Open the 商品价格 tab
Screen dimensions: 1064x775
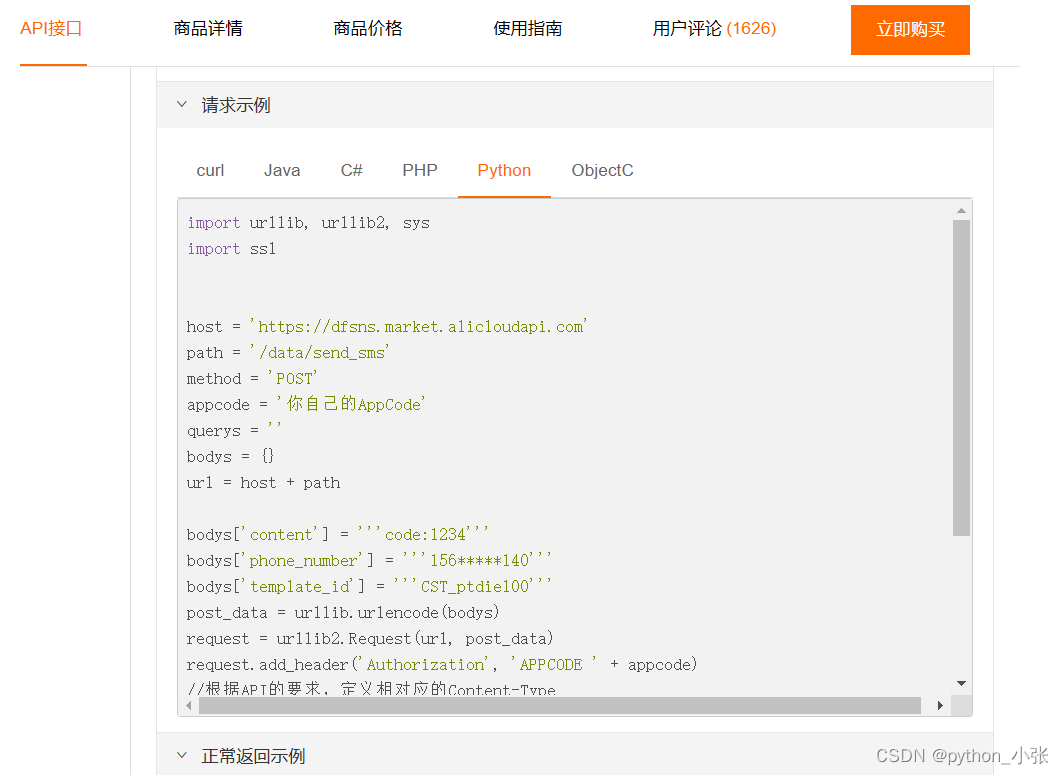368,29
